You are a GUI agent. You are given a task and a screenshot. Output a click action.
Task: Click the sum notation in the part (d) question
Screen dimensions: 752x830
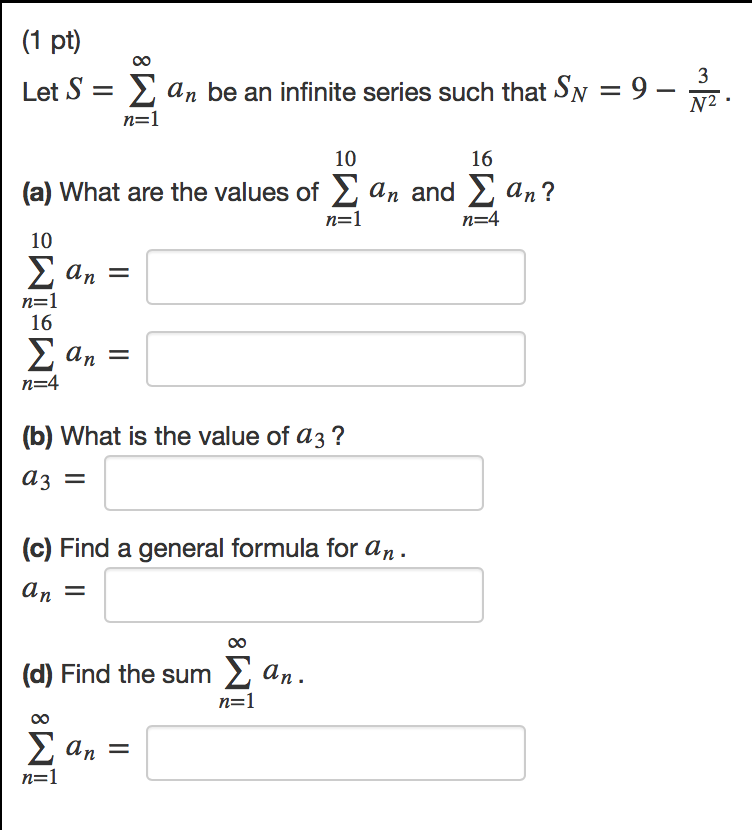pyautogui.click(x=238, y=672)
